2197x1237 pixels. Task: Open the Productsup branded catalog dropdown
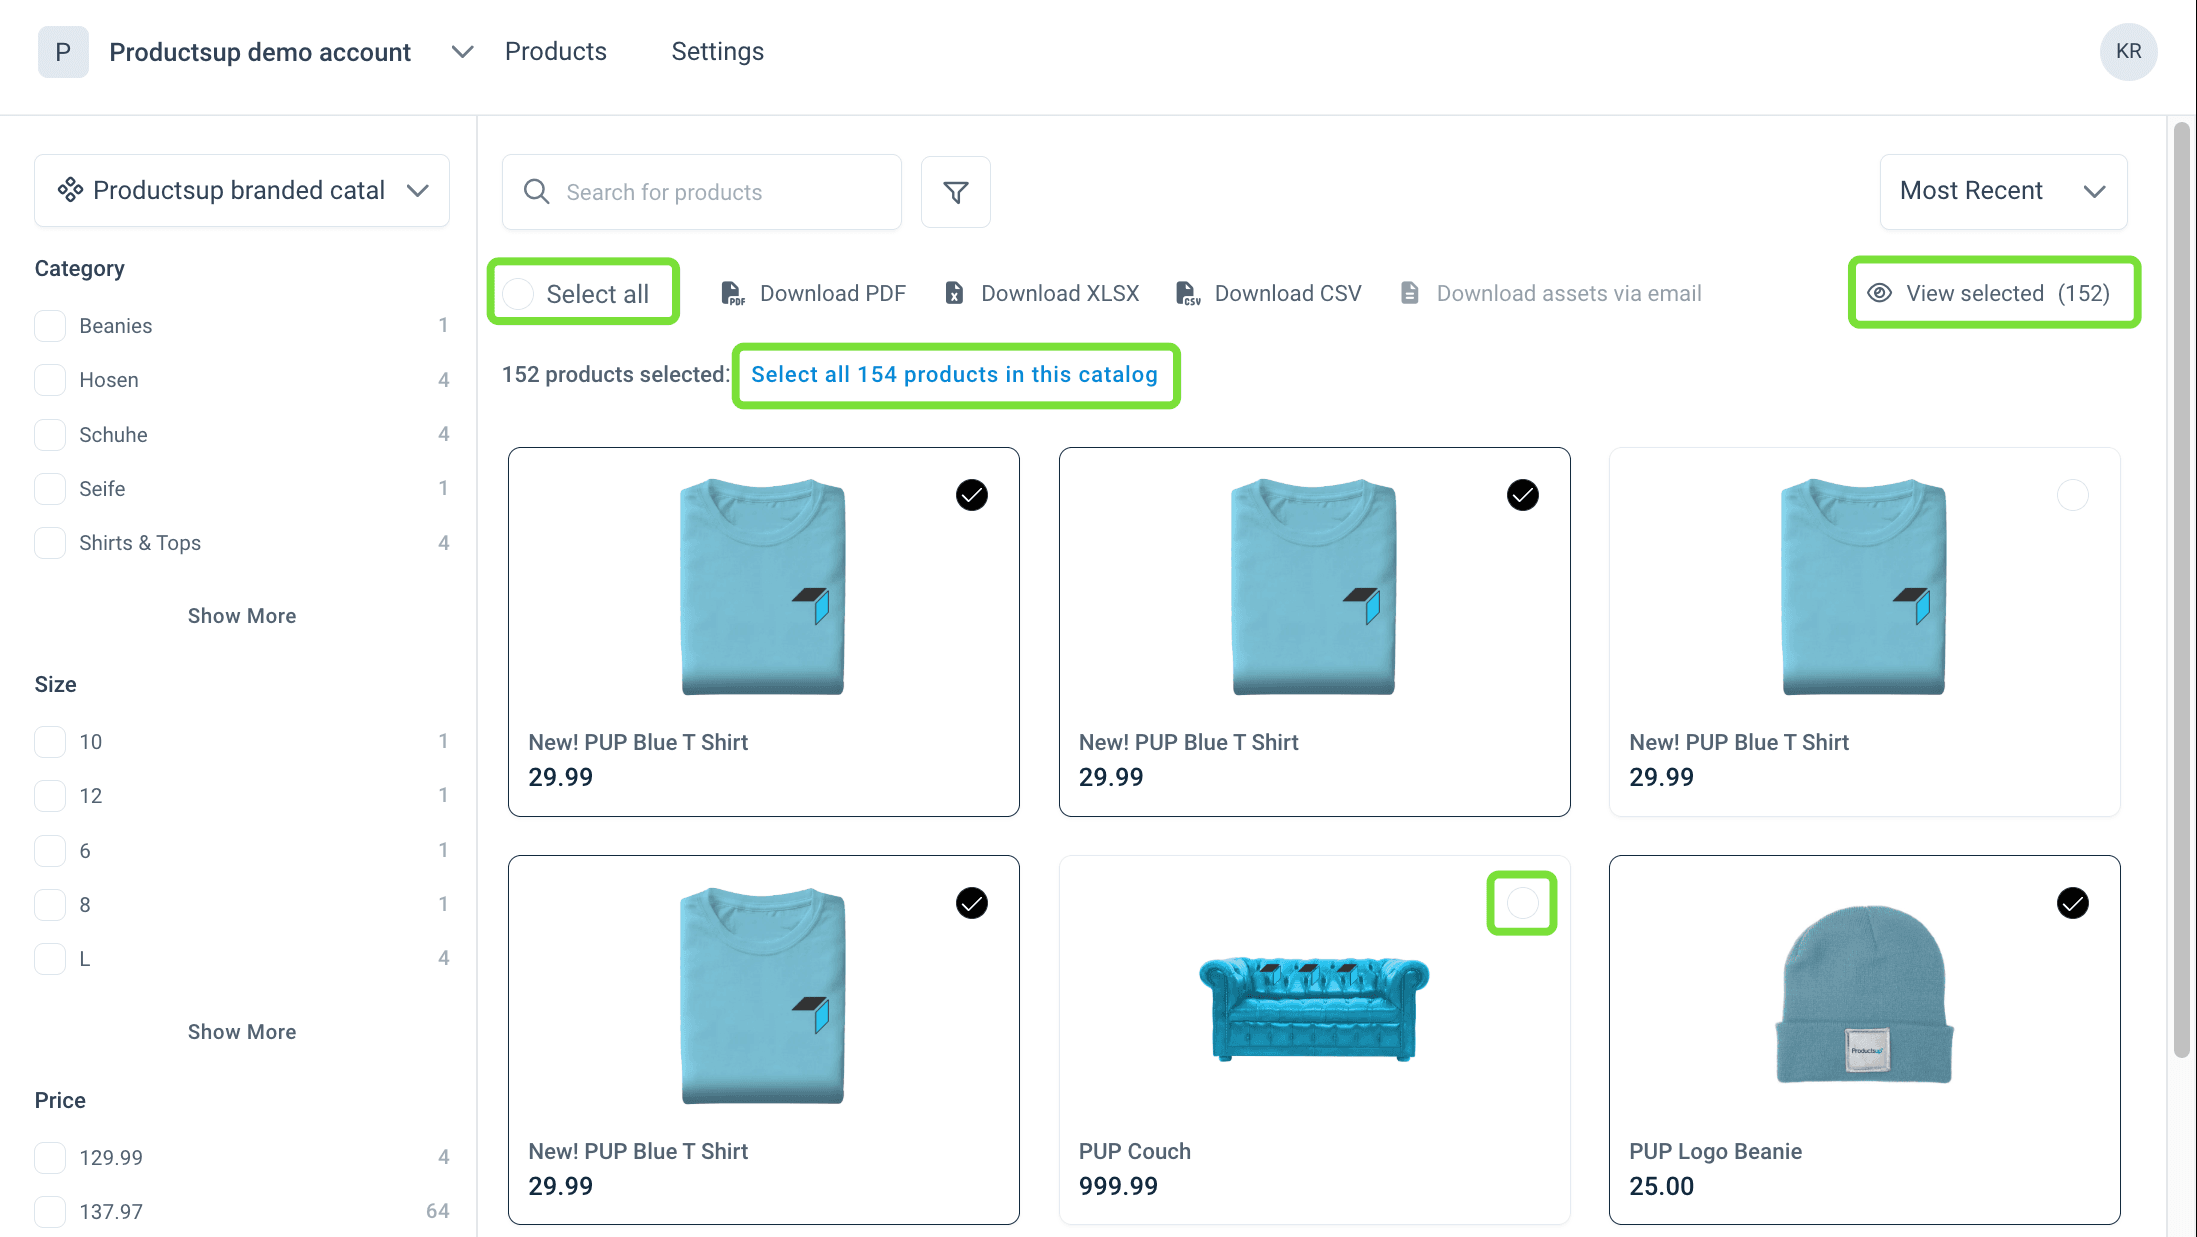[242, 190]
